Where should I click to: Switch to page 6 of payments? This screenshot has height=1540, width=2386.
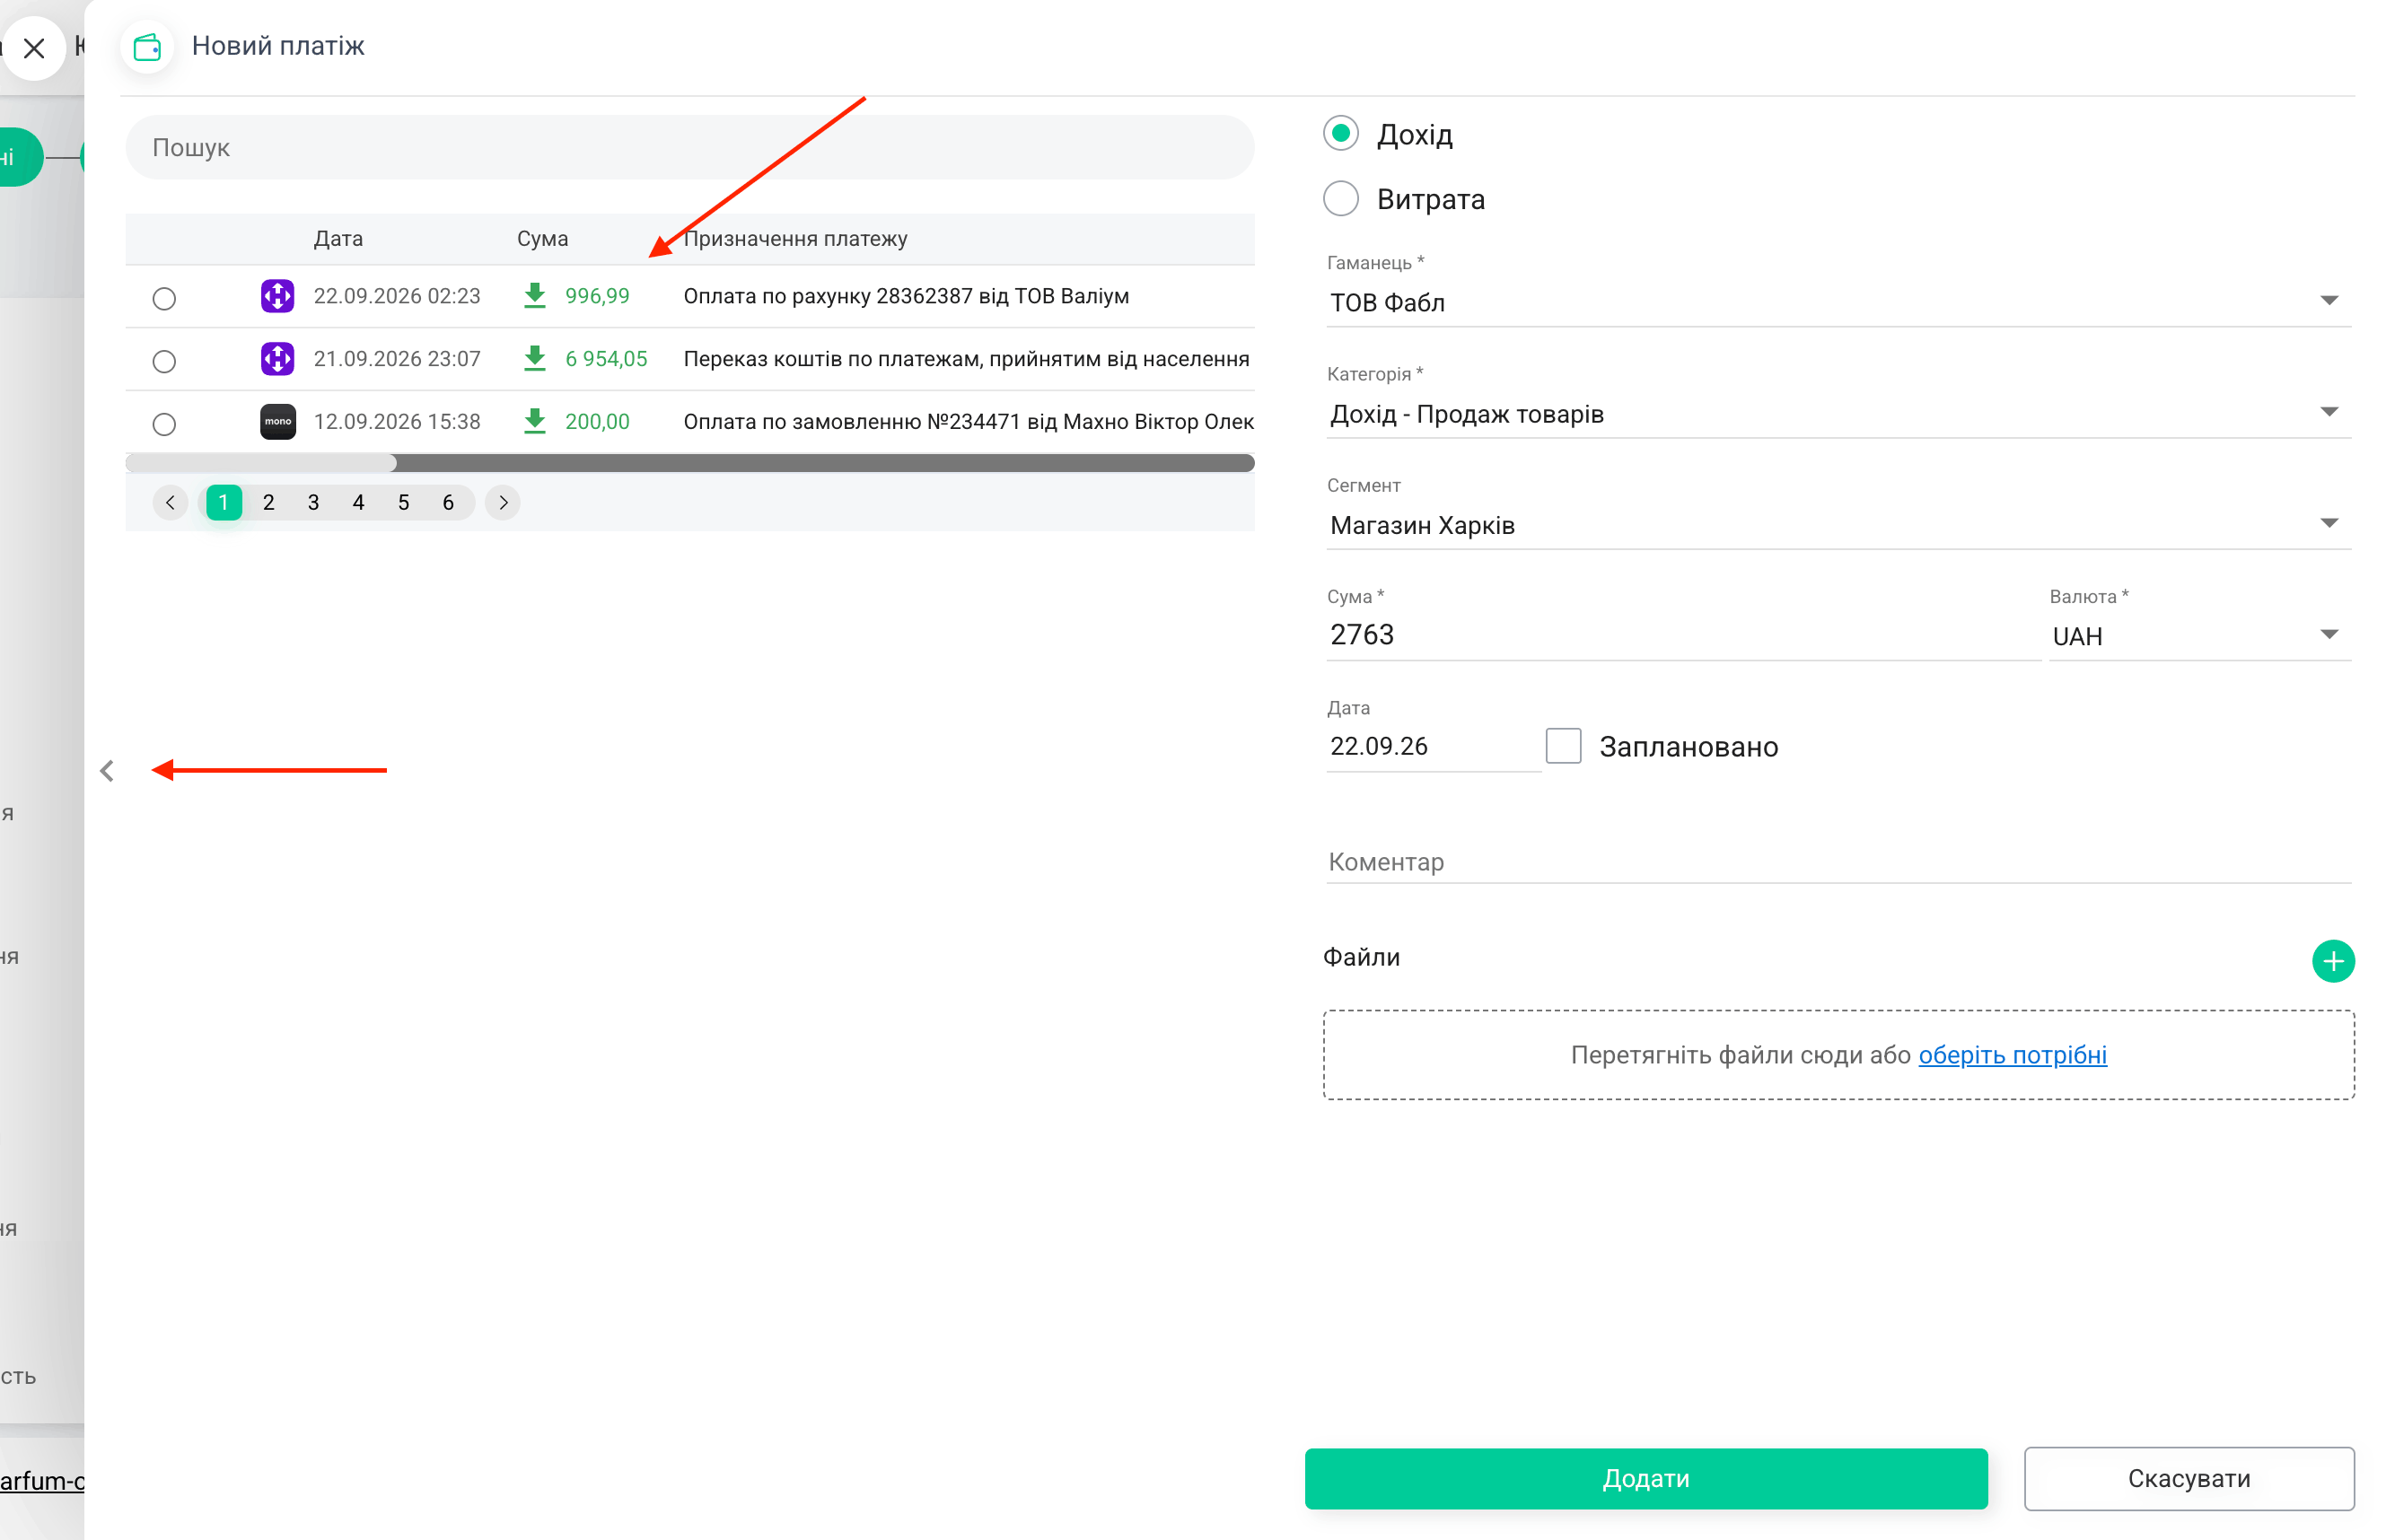click(448, 503)
